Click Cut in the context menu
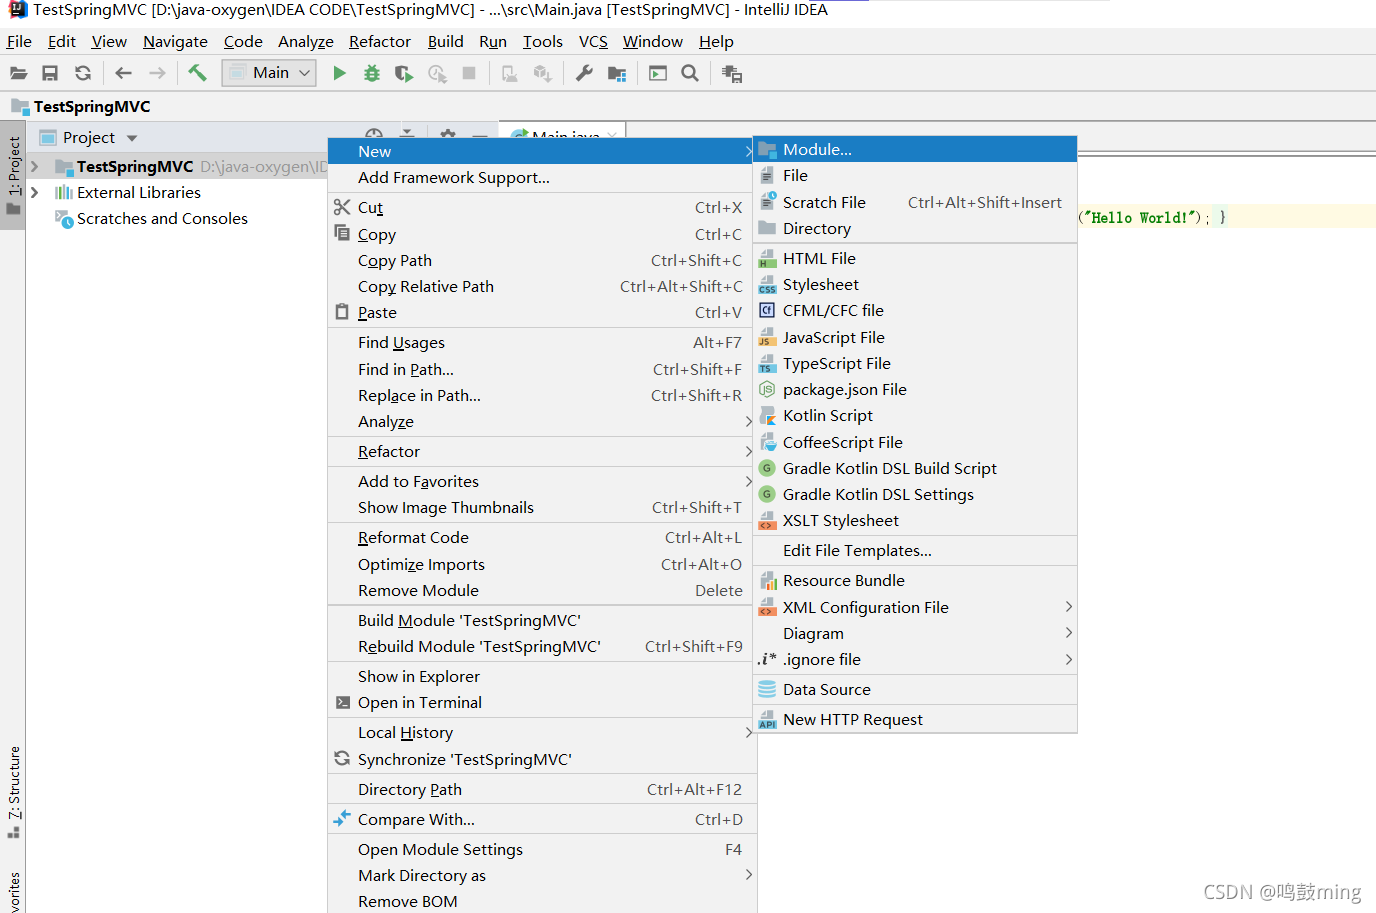This screenshot has width=1376, height=913. [542, 207]
